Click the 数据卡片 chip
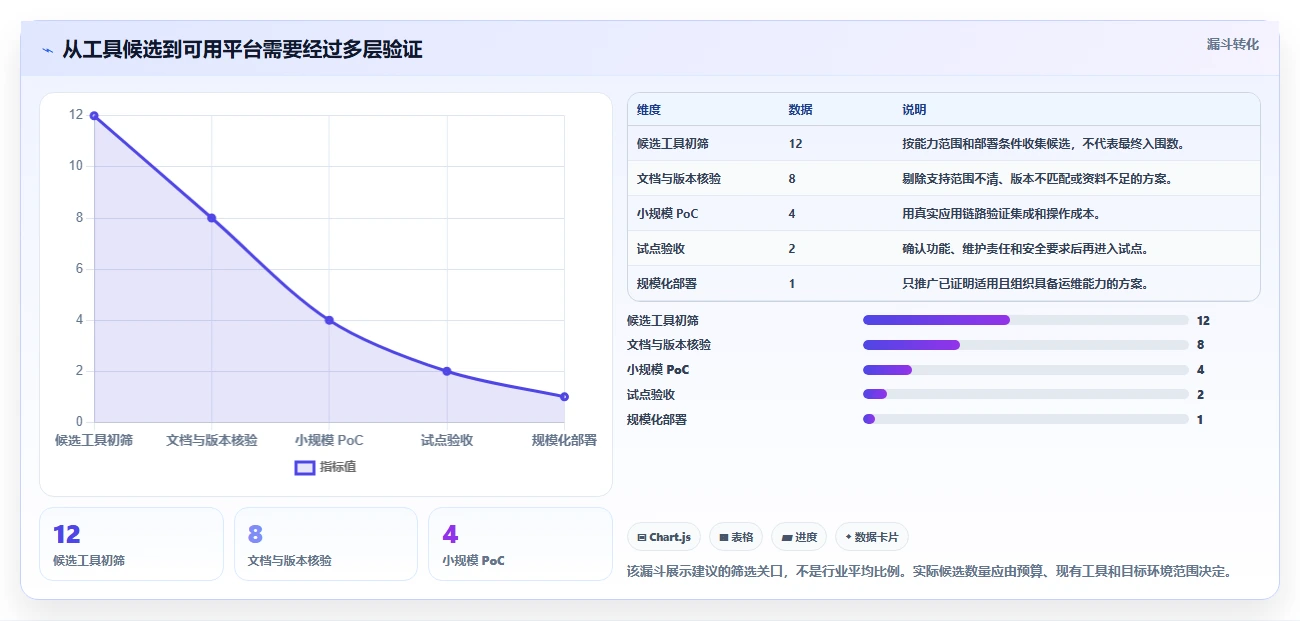 [x=872, y=537]
